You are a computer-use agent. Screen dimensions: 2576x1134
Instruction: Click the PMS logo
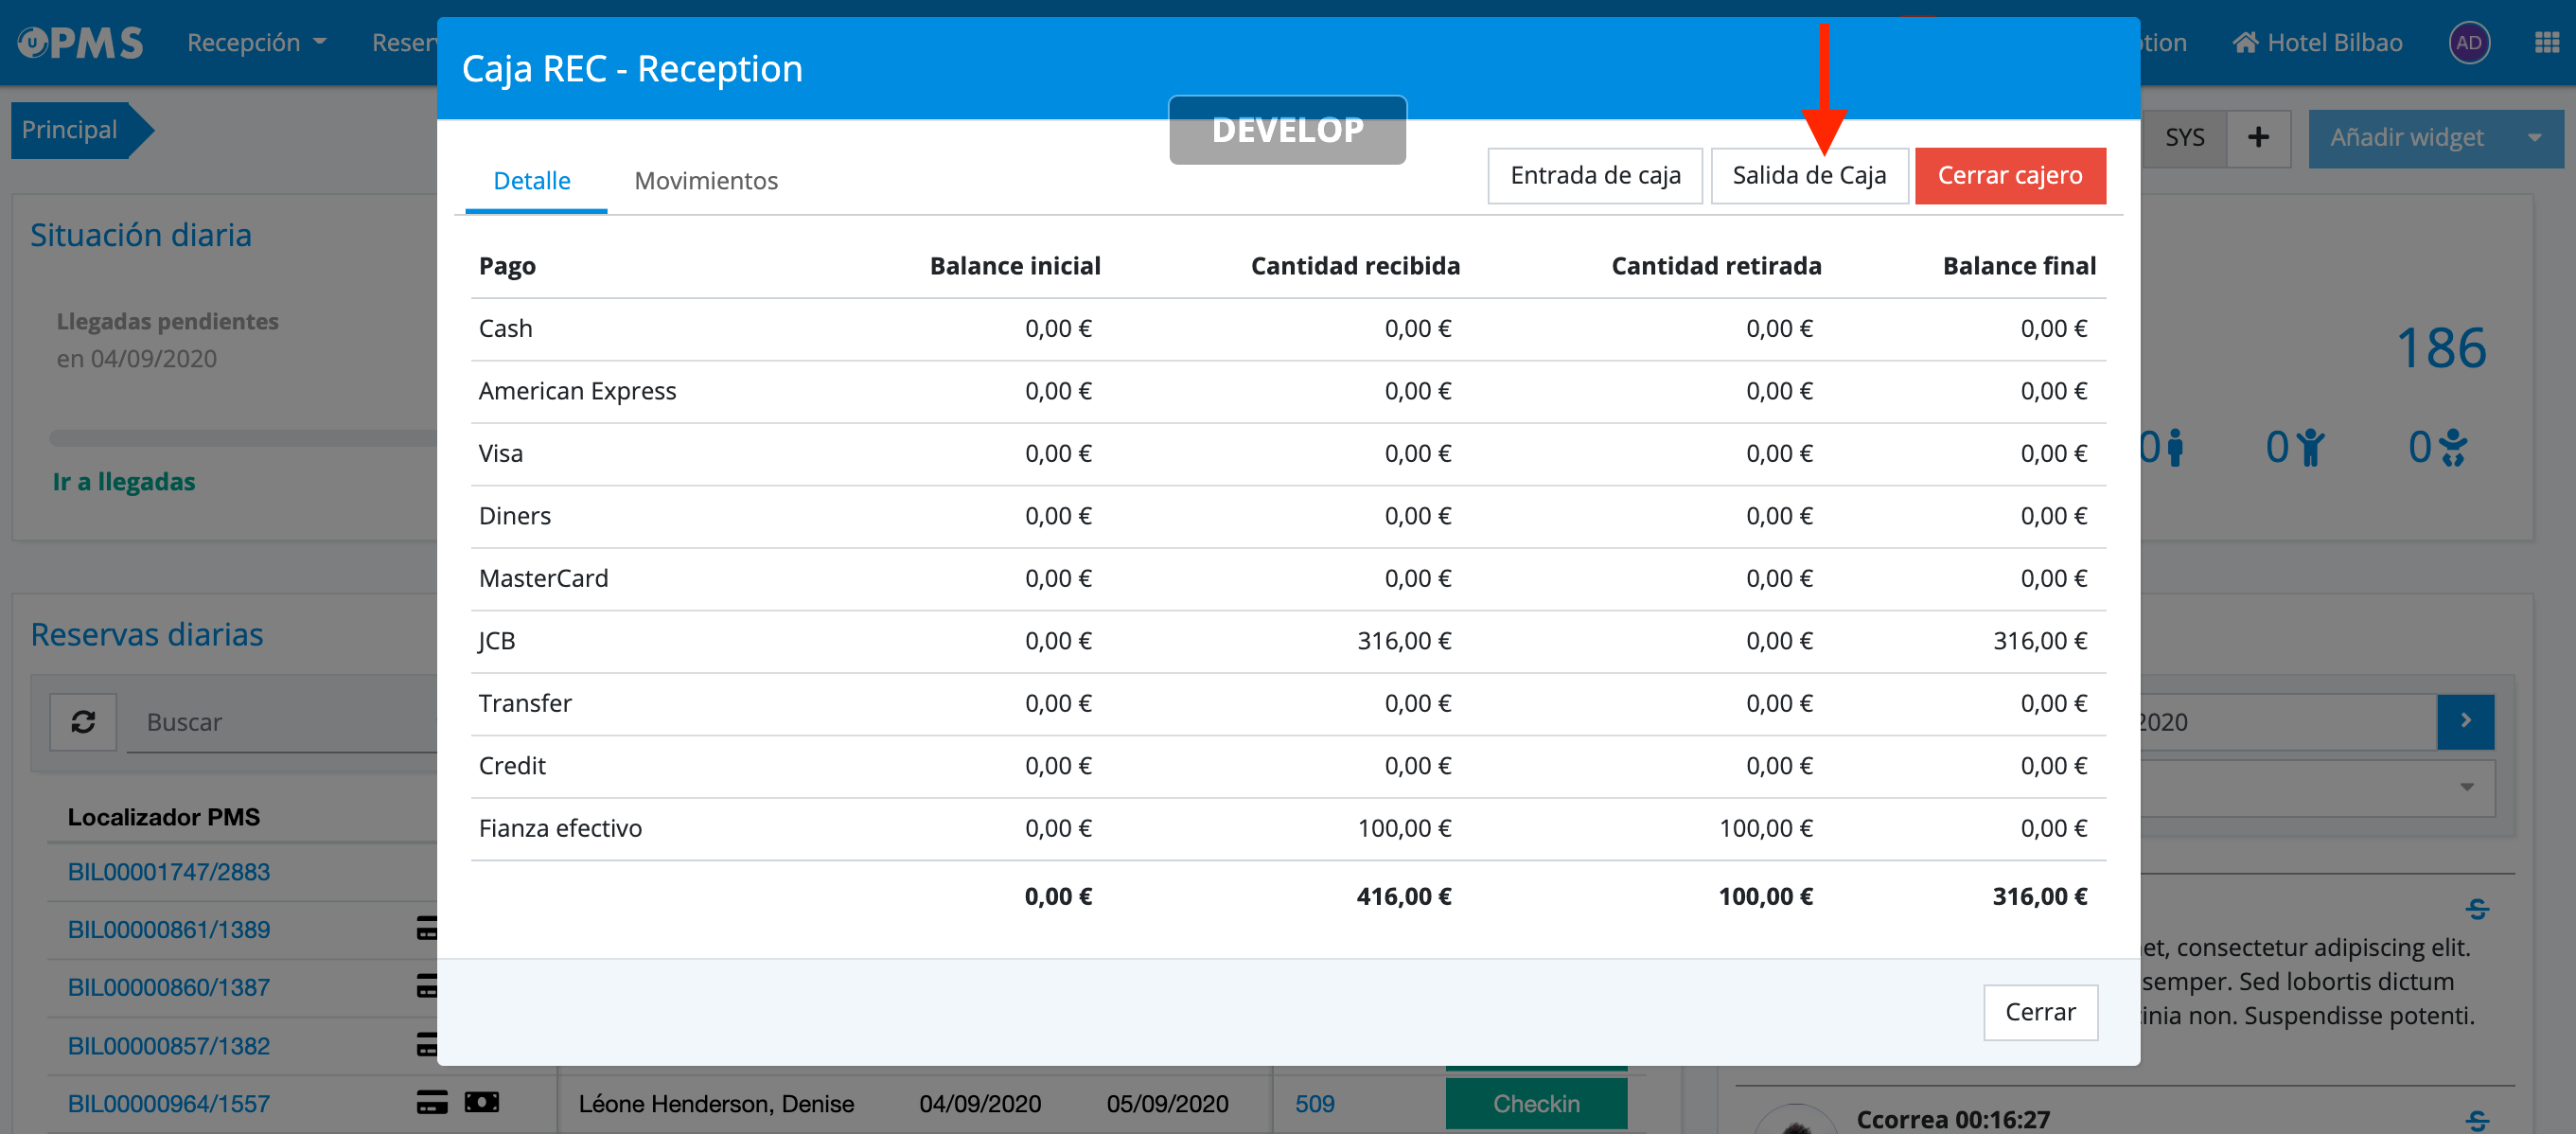pos(80,43)
